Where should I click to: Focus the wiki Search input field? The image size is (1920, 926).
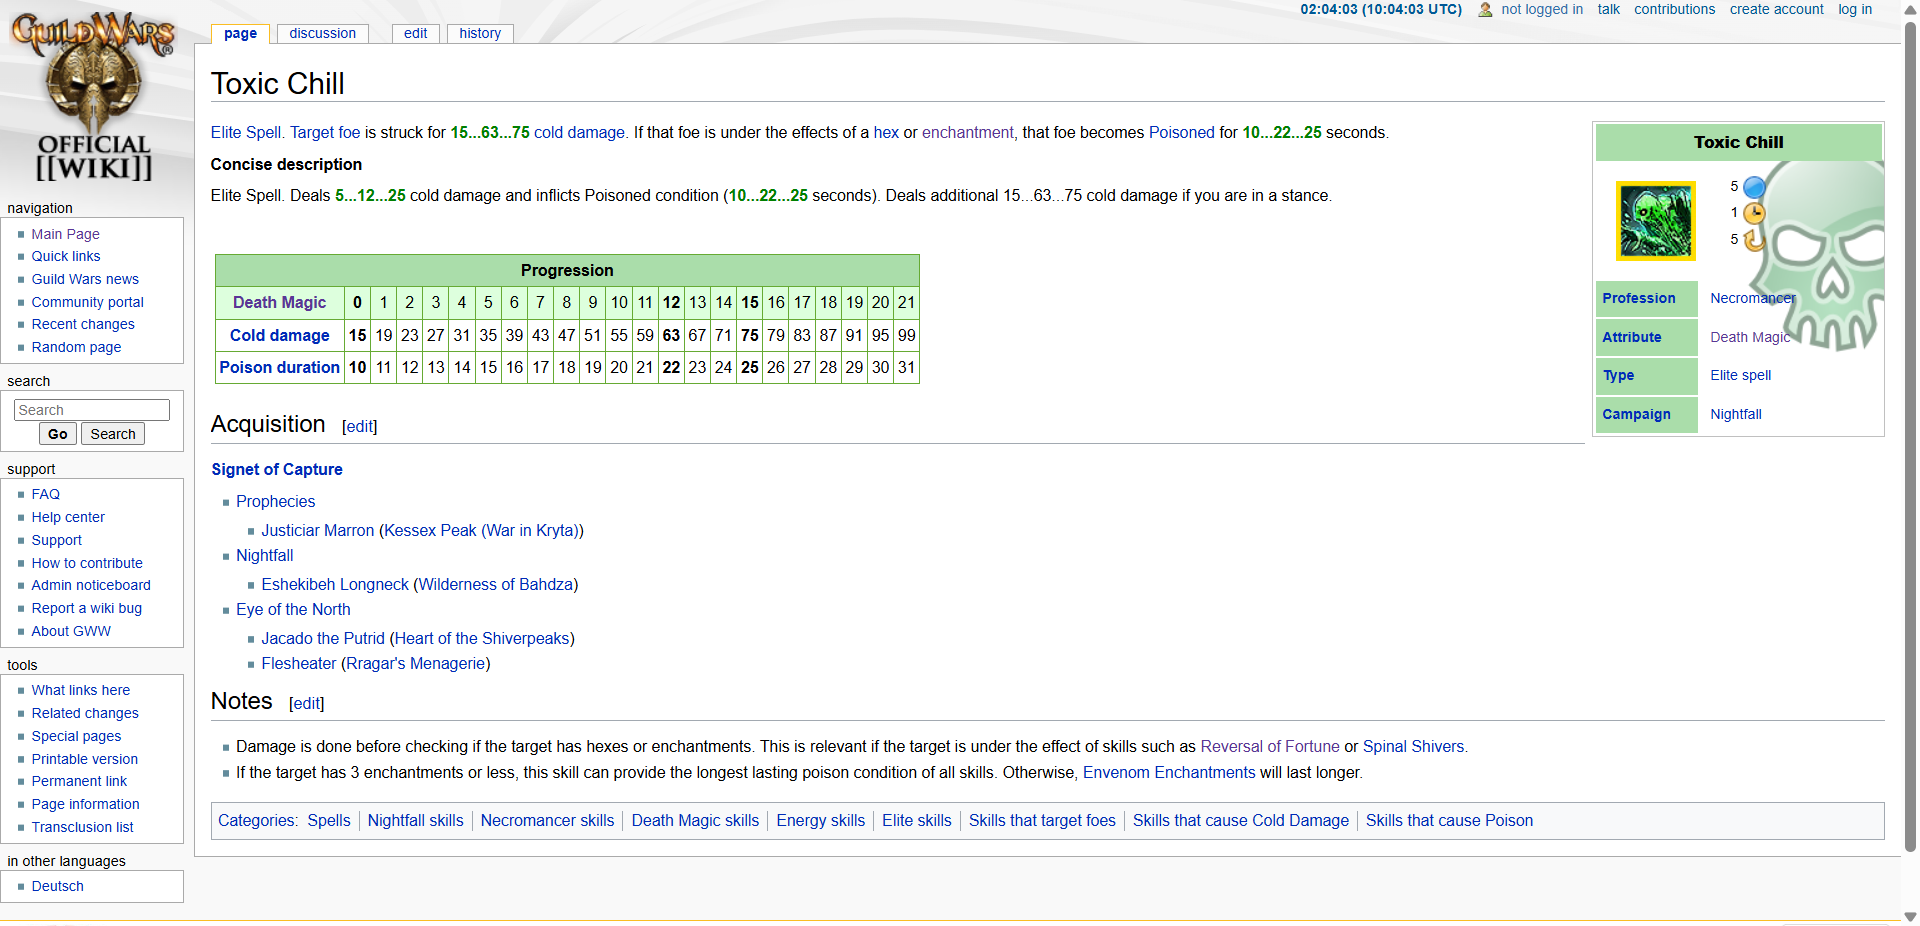click(x=92, y=410)
